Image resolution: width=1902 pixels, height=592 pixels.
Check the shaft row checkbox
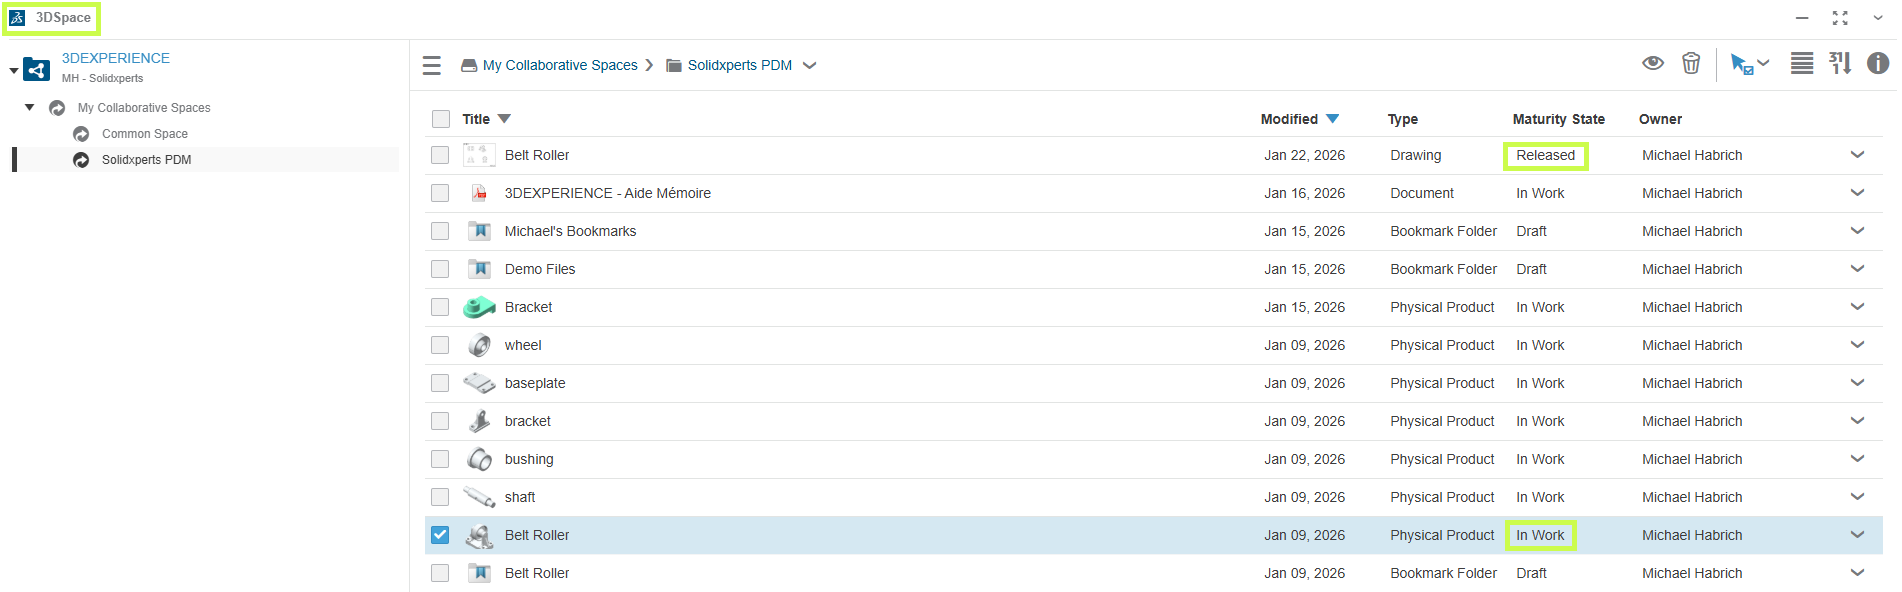pos(440,497)
